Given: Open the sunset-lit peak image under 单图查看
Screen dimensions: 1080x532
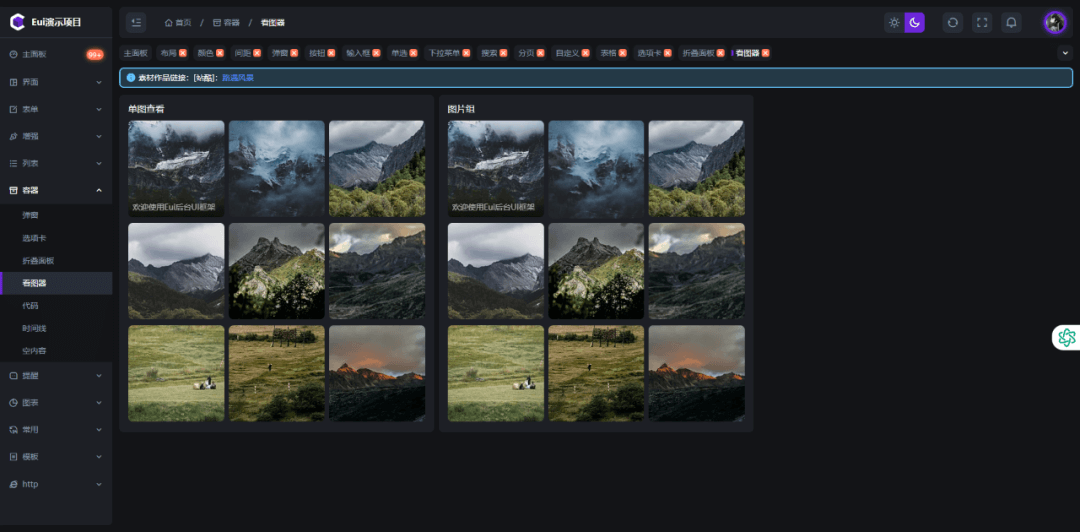Looking at the screenshot, I should [x=377, y=374].
